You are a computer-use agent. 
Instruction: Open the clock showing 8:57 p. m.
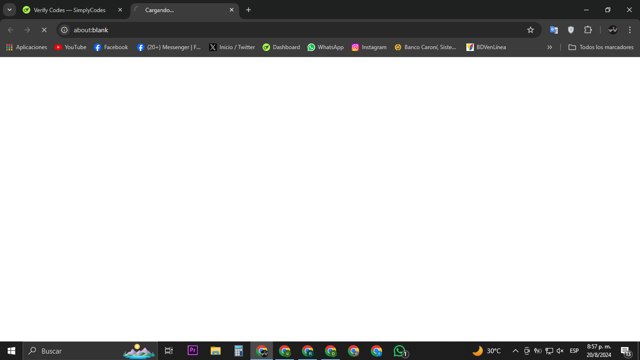tap(599, 351)
